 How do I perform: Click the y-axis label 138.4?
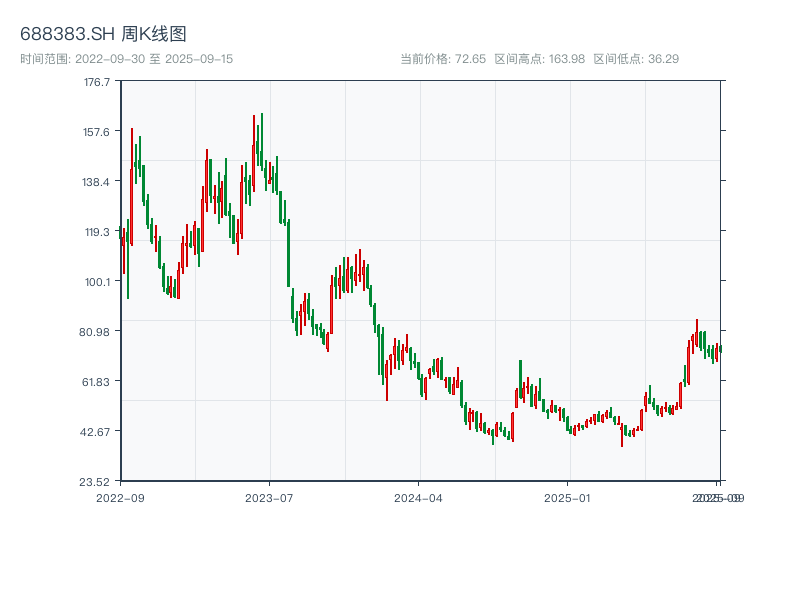[x=96, y=182]
